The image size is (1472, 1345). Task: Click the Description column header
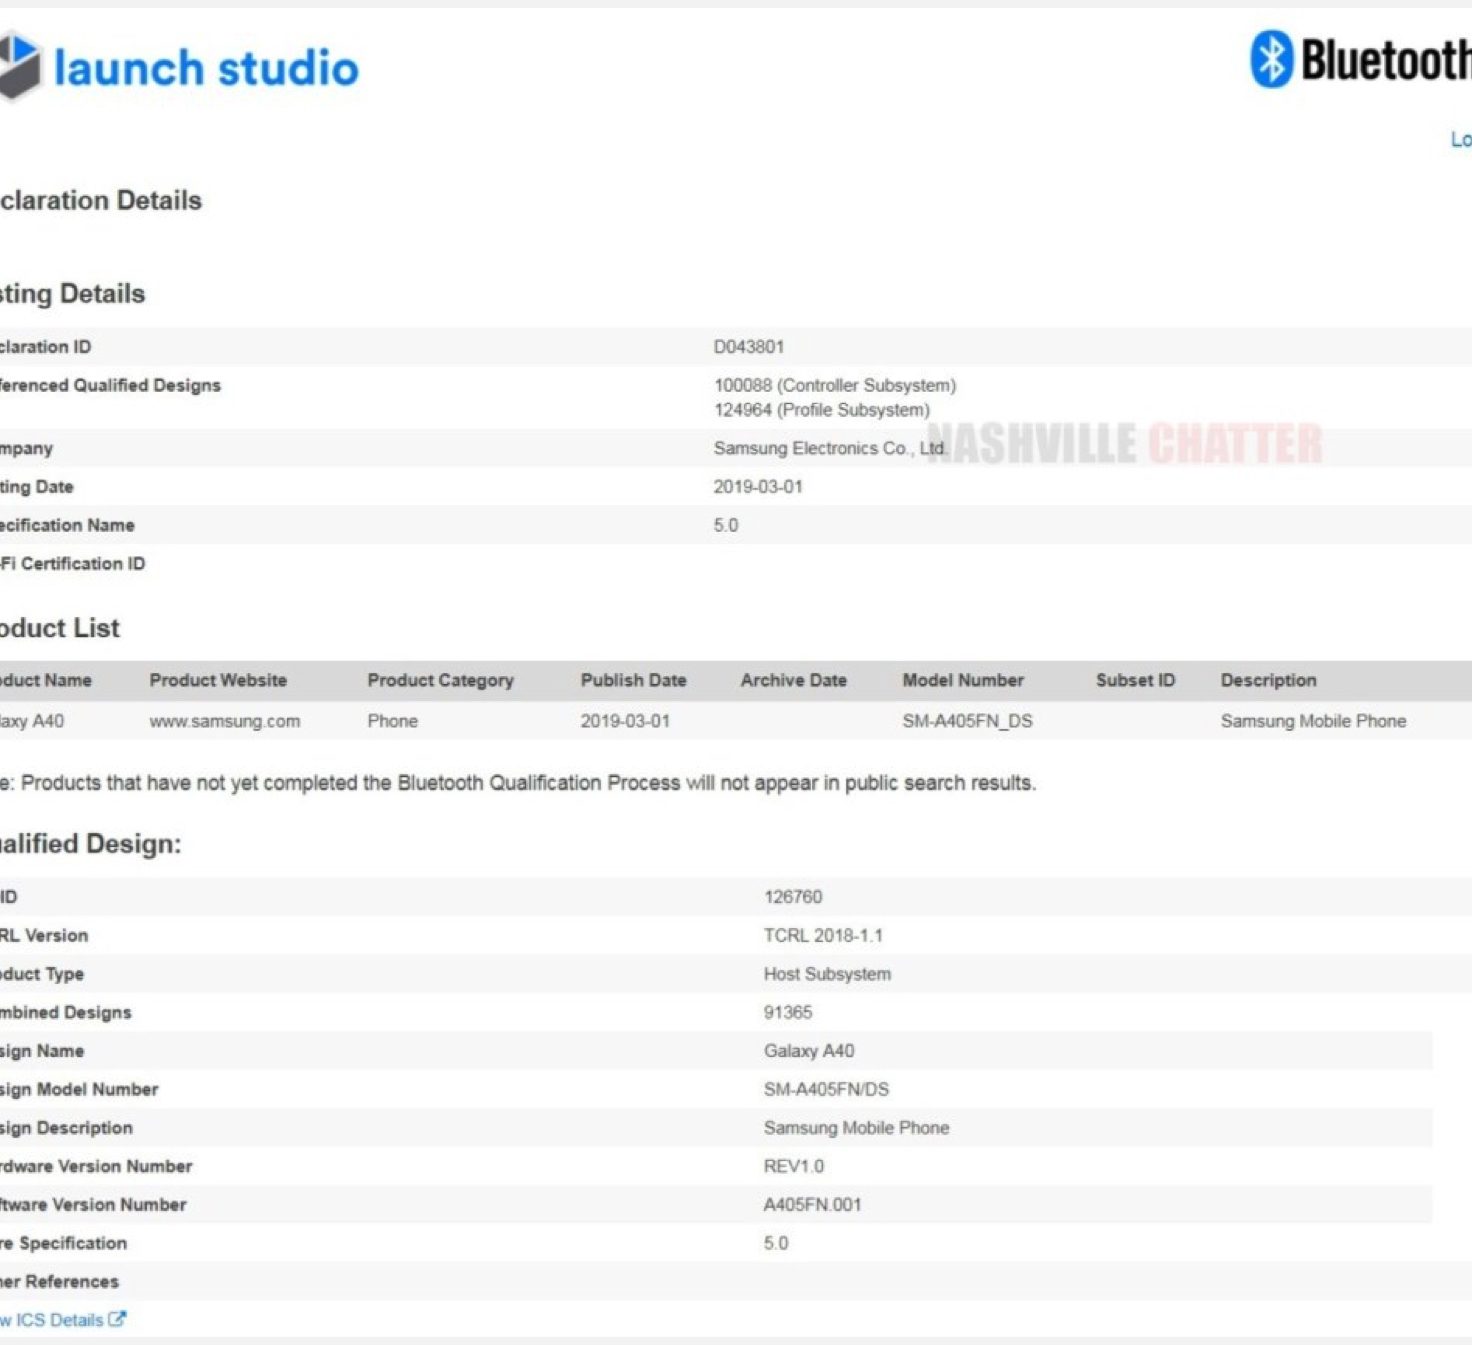(x=1268, y=680)
